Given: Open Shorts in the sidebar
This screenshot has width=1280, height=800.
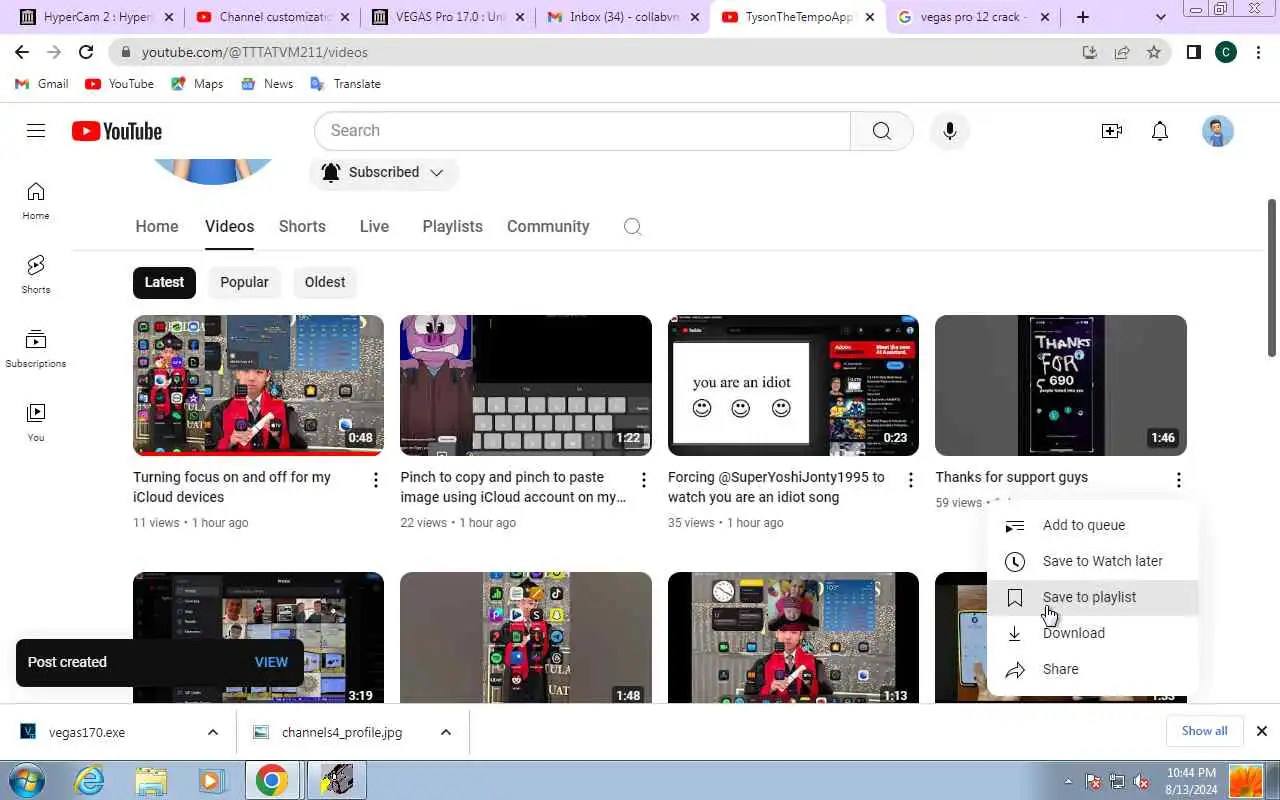Looking at the screenshot, I should pyautogui.click(x=36, y=274).
